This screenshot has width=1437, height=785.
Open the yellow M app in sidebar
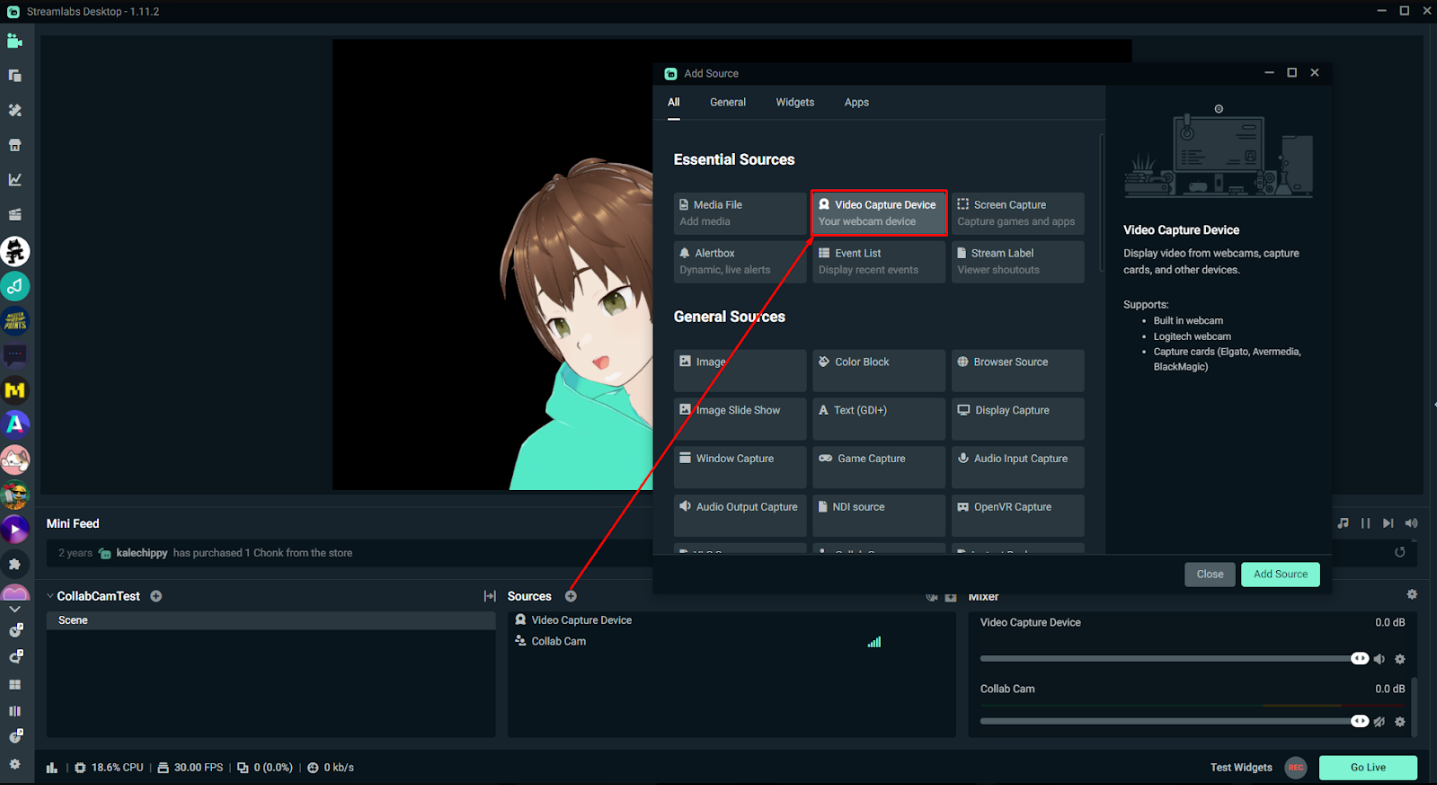(x=15, y=390)
